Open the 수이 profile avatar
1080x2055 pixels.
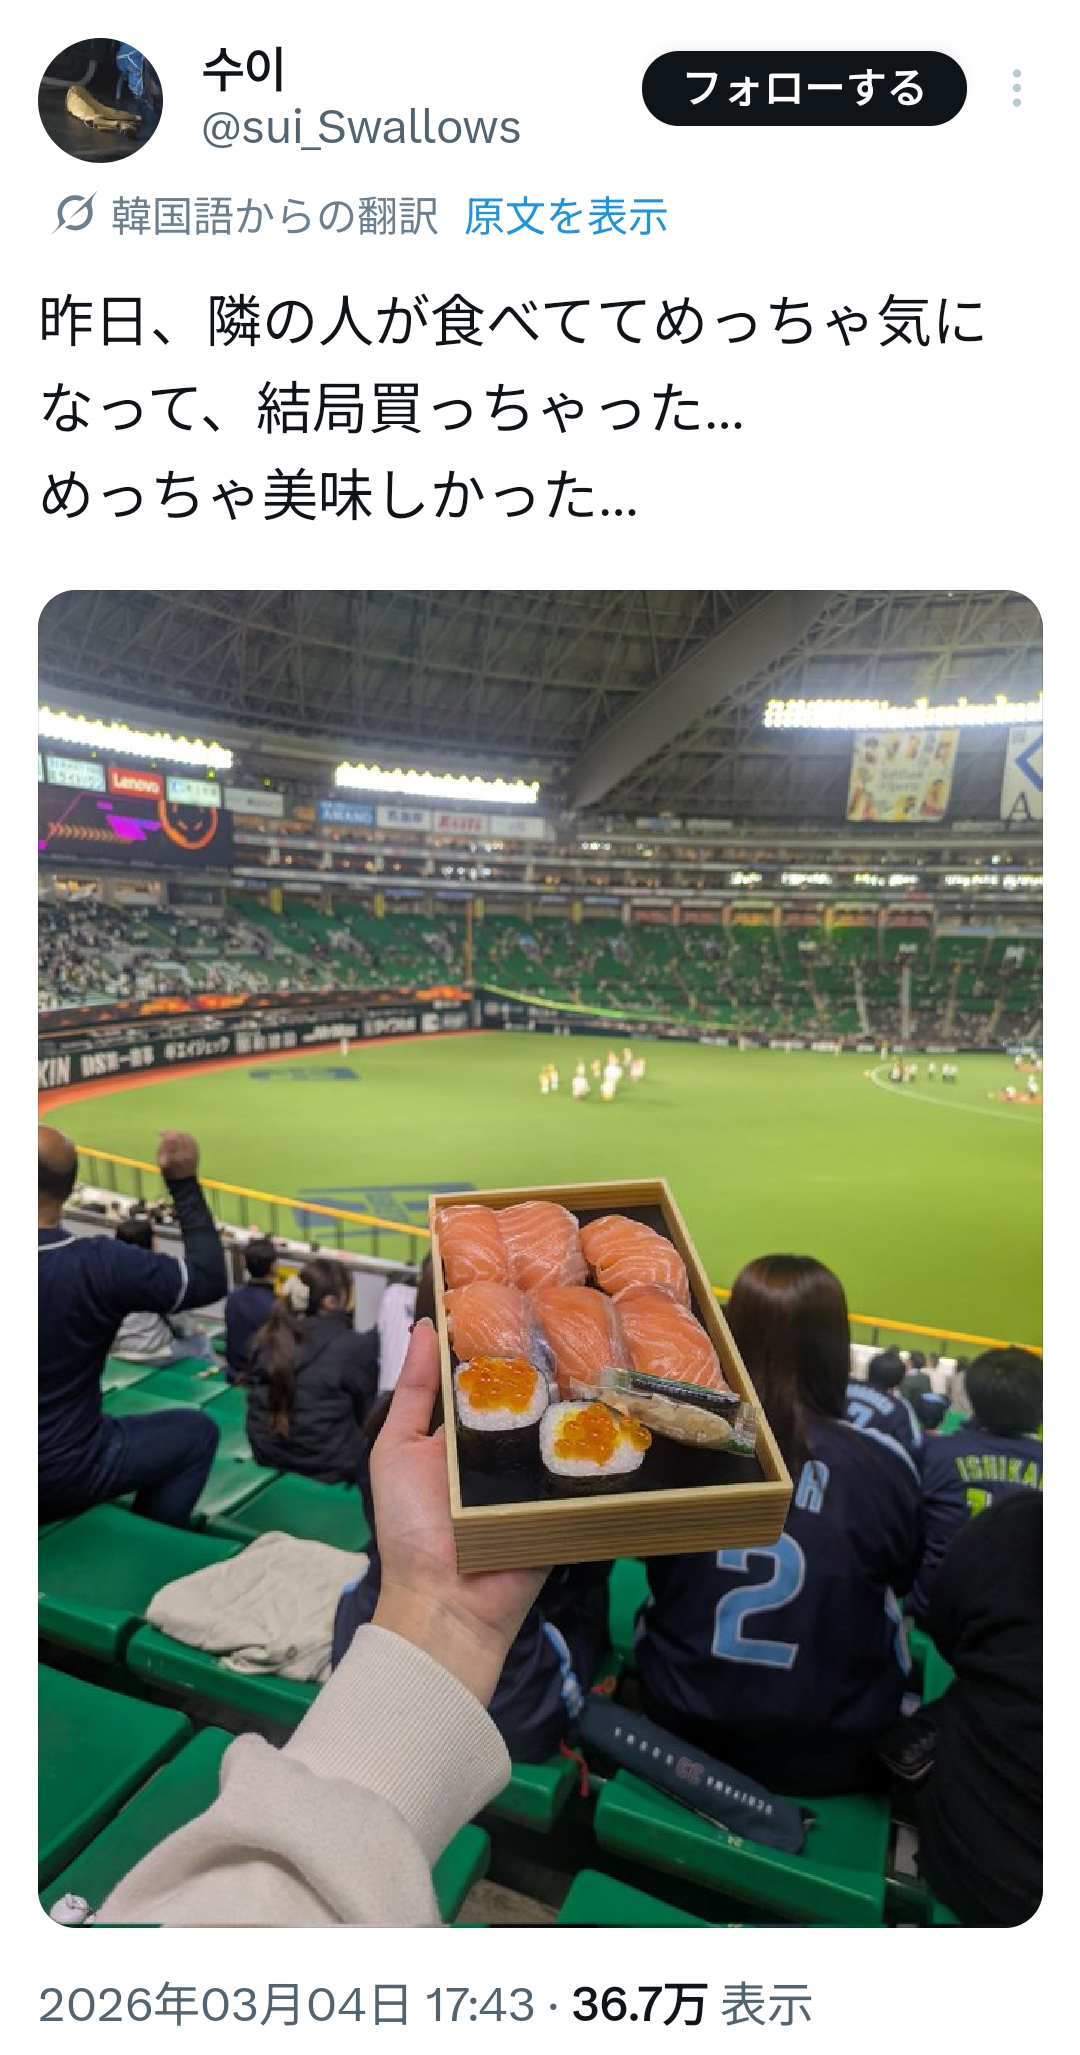tap(100, 100)
